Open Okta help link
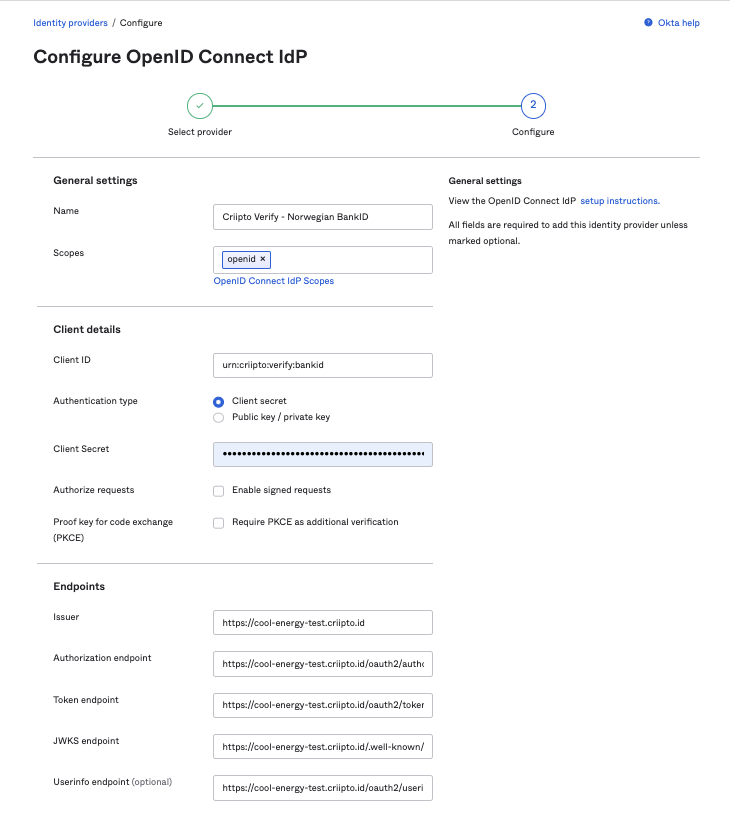Image resolution: width=730 pixels, height=818 pixels. 679,23
